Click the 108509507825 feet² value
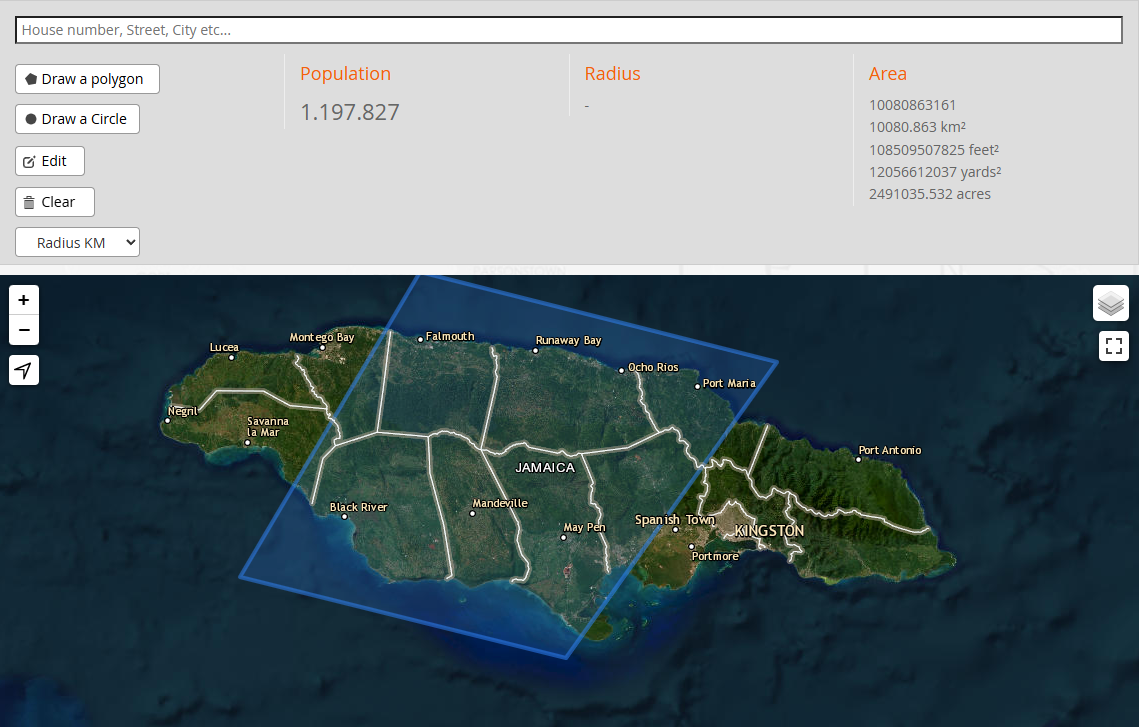Viewport: 1139px width, 727px height. (x=933, y=150)
